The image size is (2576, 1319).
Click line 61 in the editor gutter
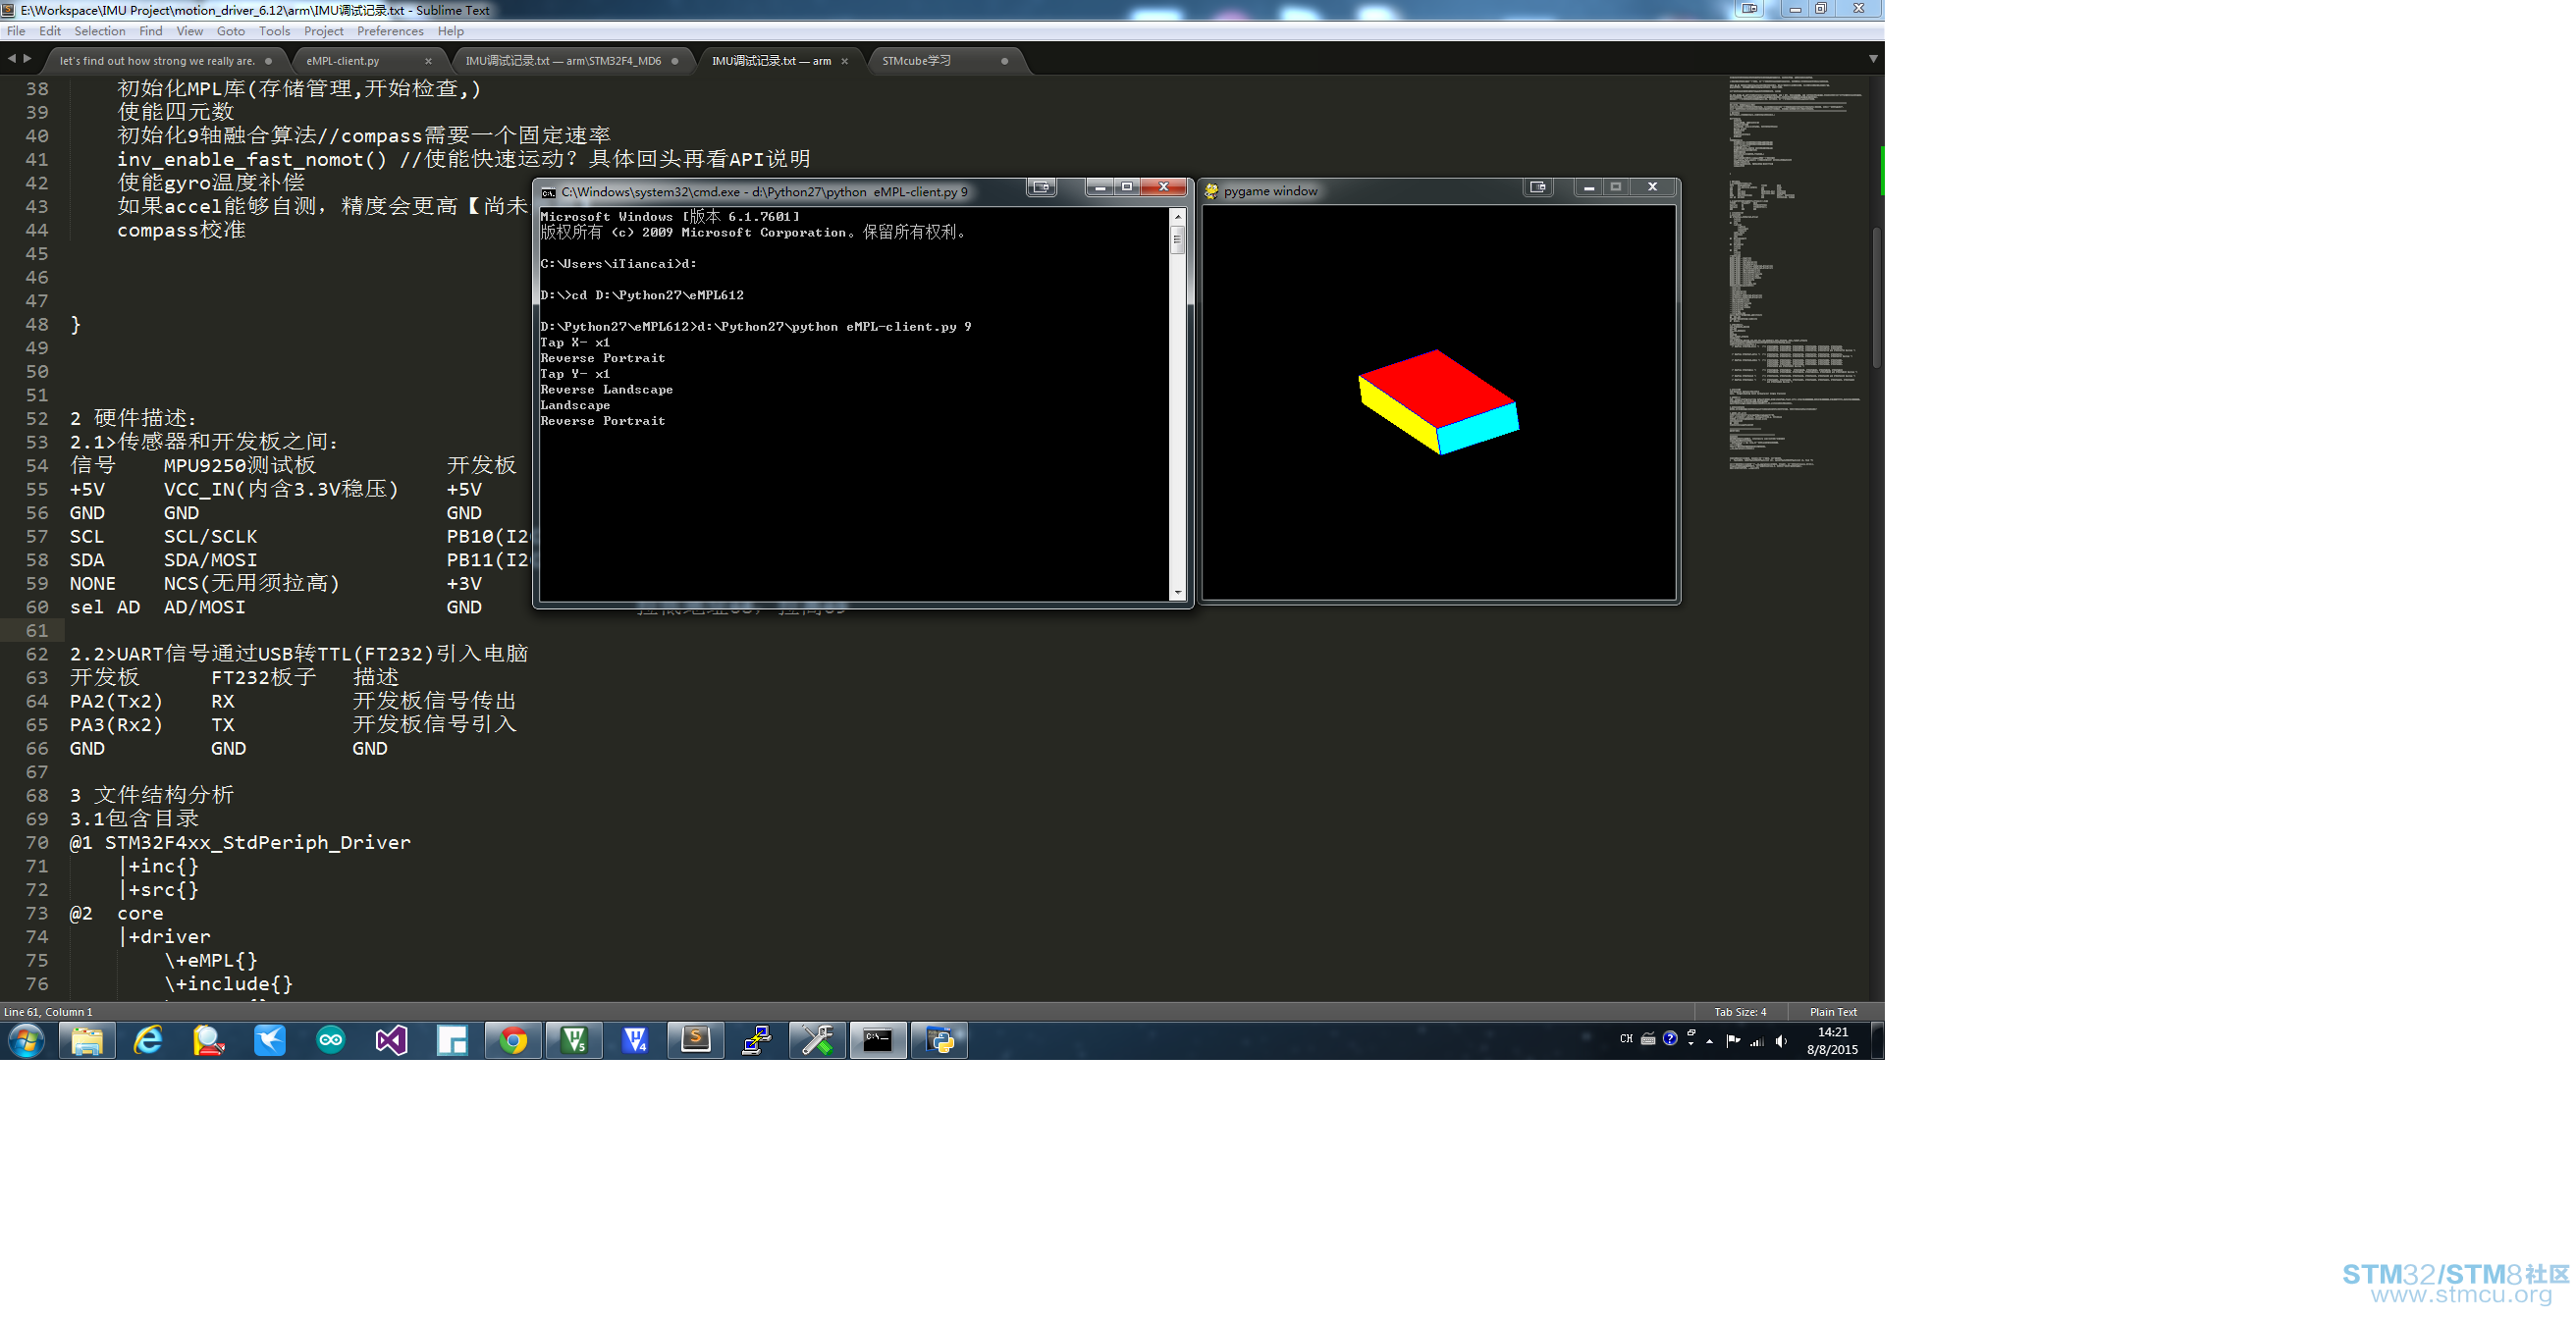[x=37, y=631]
